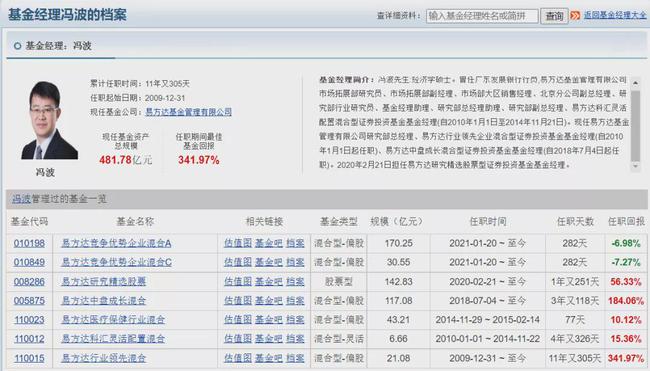Open 档案 for fund 008286
The height and width of the screenshot is (371, 650).
[295, 282]
